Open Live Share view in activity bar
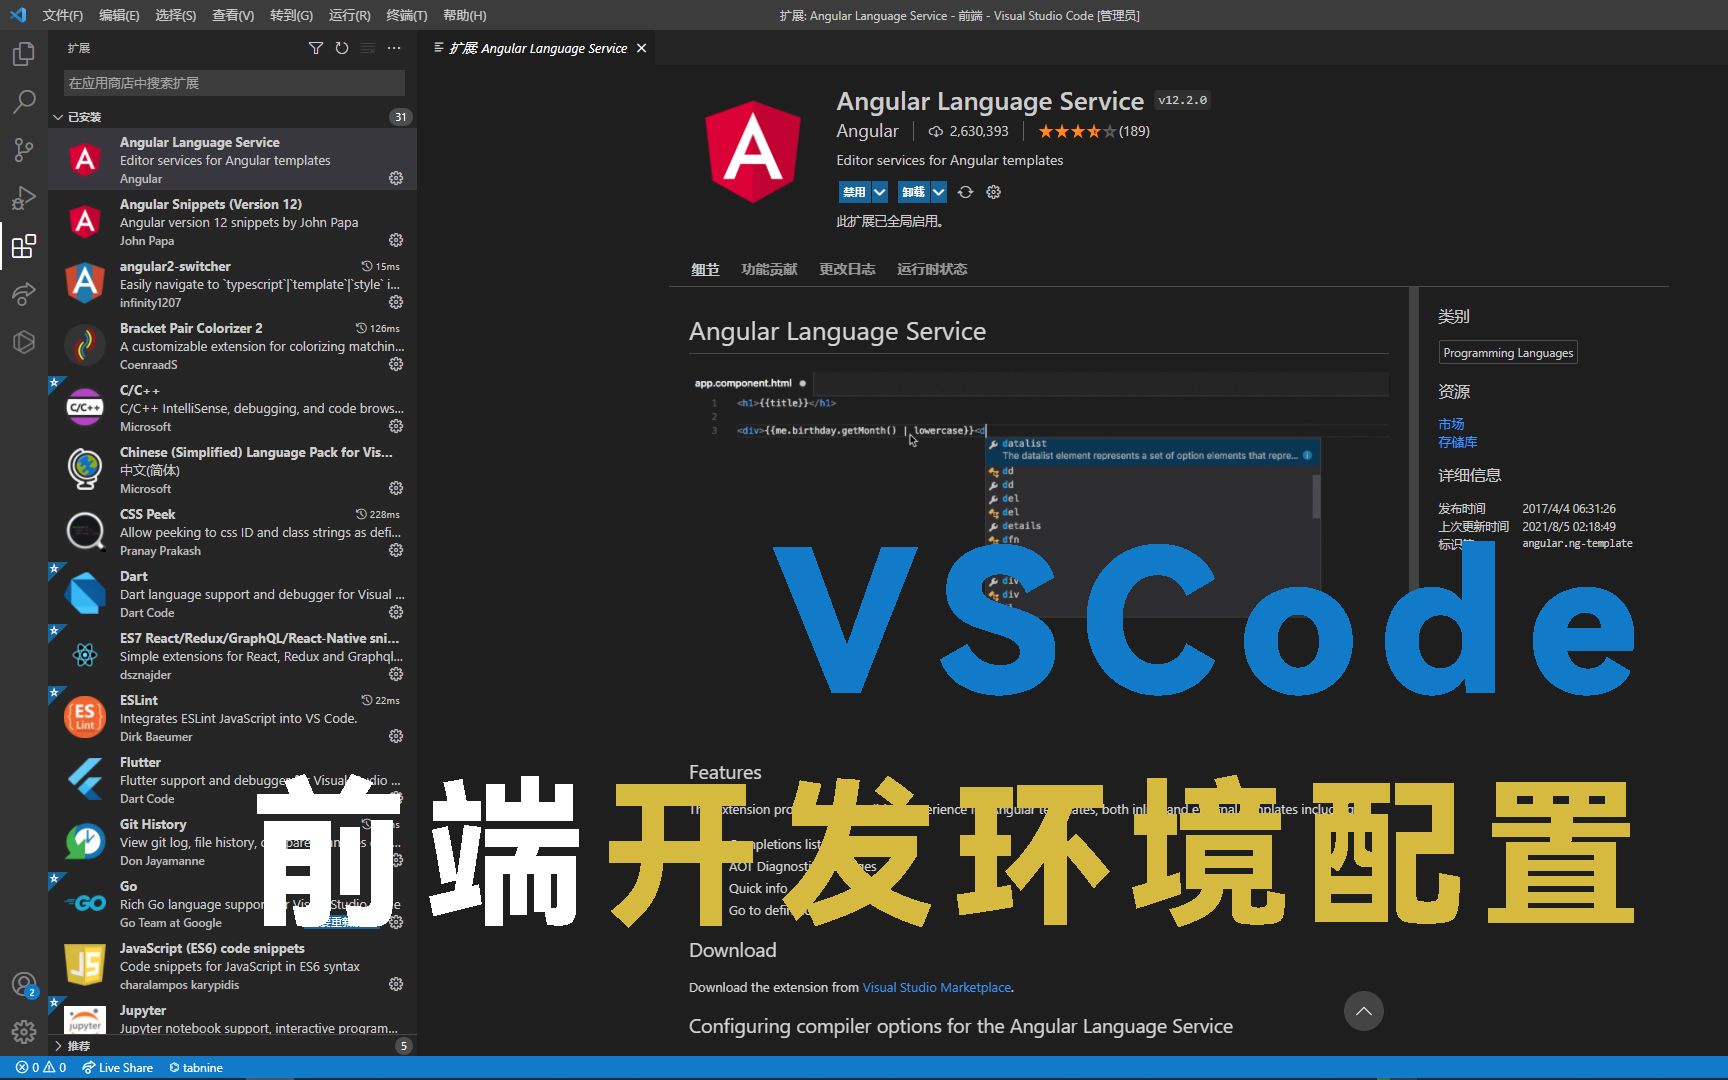Viewport: 1728px width, 1080px height. point(24,294)
